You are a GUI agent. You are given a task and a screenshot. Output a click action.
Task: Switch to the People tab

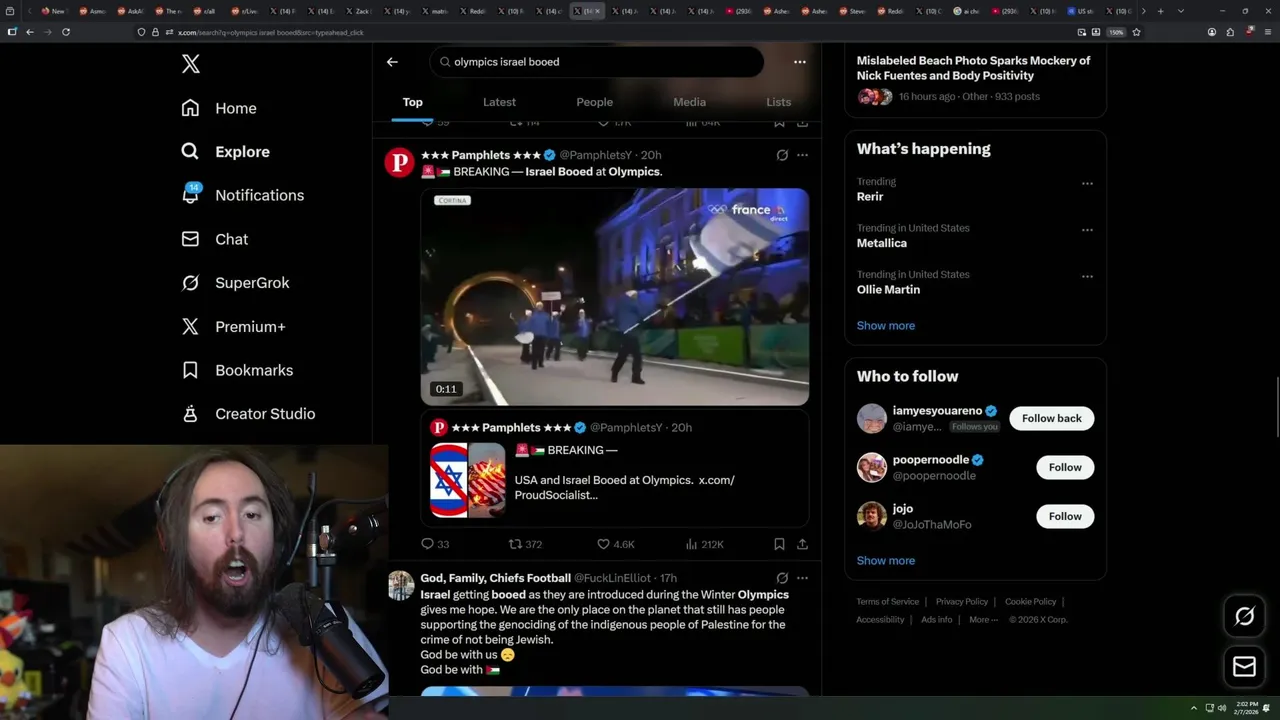tap(594, 102)
